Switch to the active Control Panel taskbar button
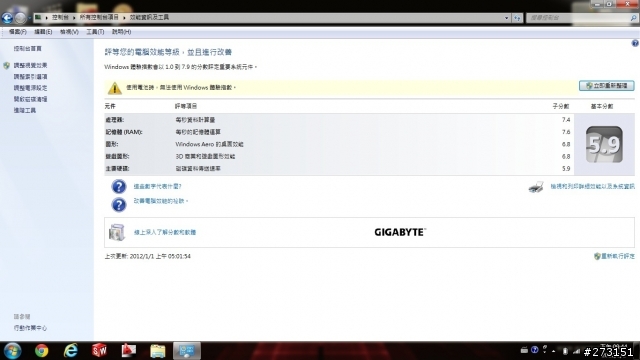The height and width of the screenshot is (360, 640). (187, 351)
